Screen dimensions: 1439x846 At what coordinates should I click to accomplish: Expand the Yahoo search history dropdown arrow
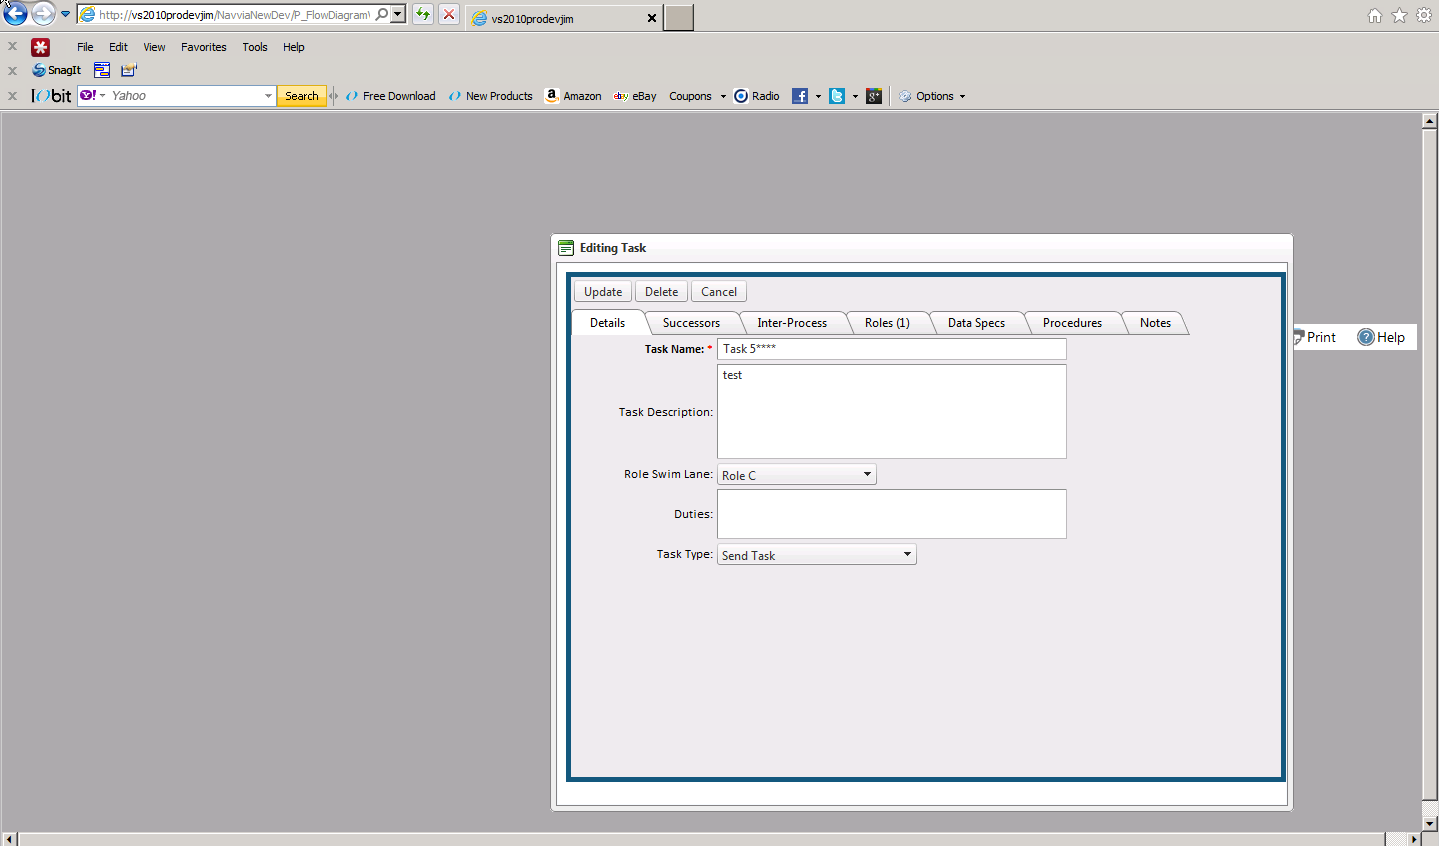coord(268,96)
